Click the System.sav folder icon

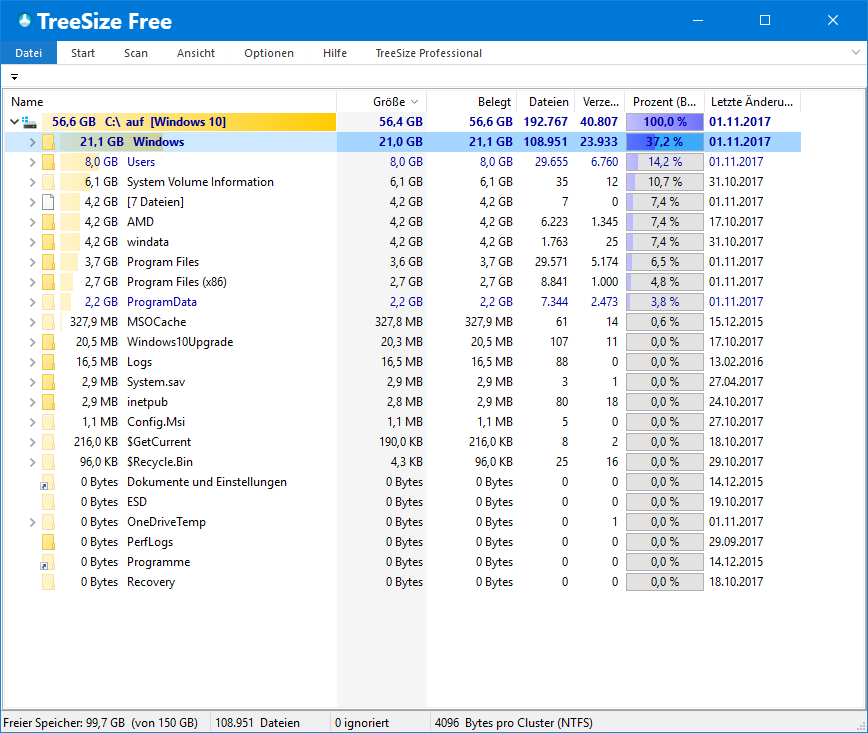pos(49,382)
